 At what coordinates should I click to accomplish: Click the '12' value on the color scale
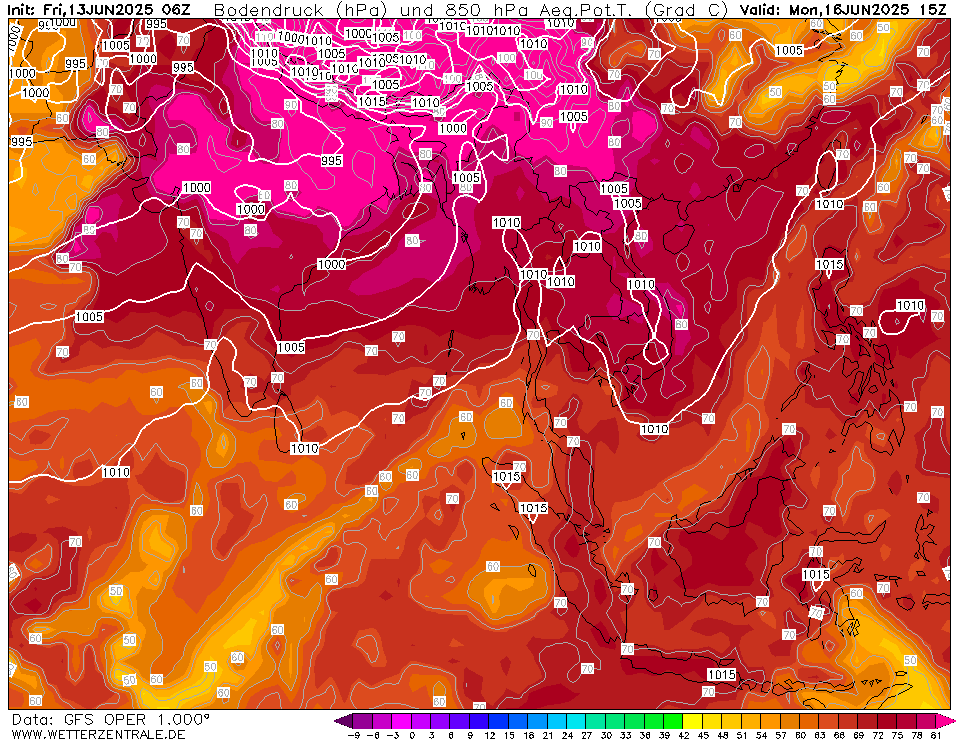[489, 735]
